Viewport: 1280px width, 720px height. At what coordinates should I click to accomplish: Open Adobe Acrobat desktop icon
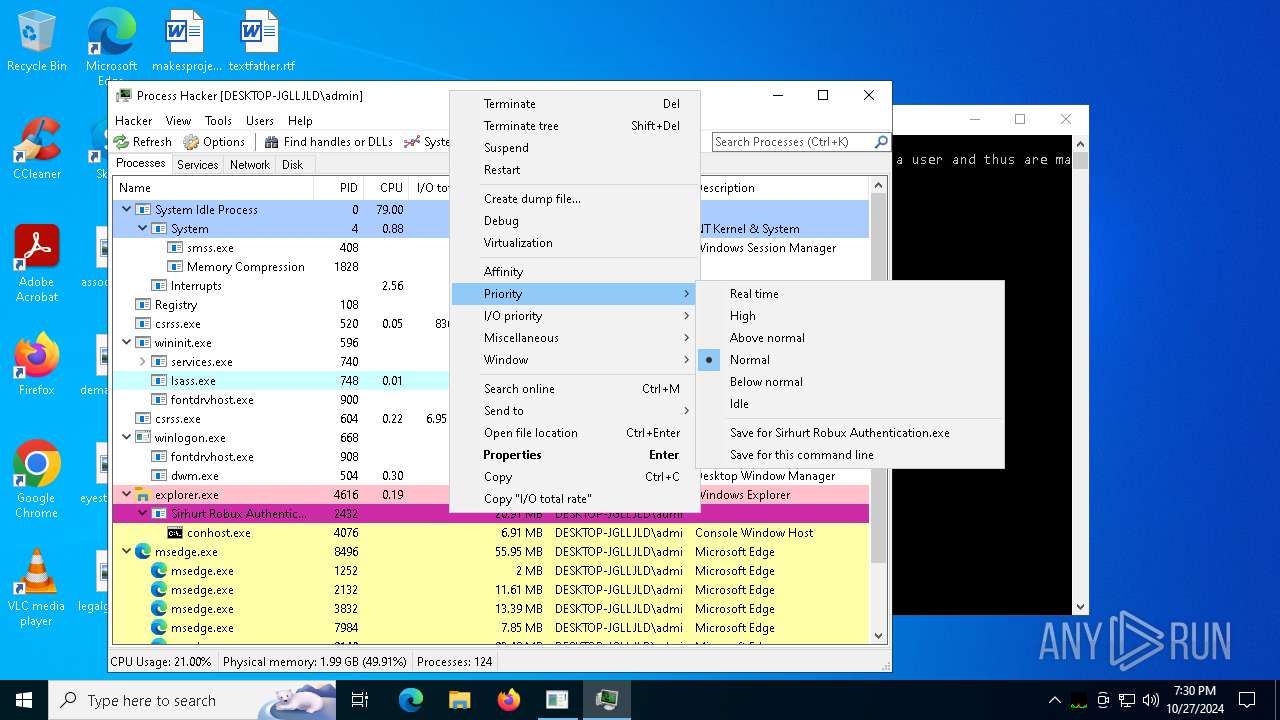point(37,264)
